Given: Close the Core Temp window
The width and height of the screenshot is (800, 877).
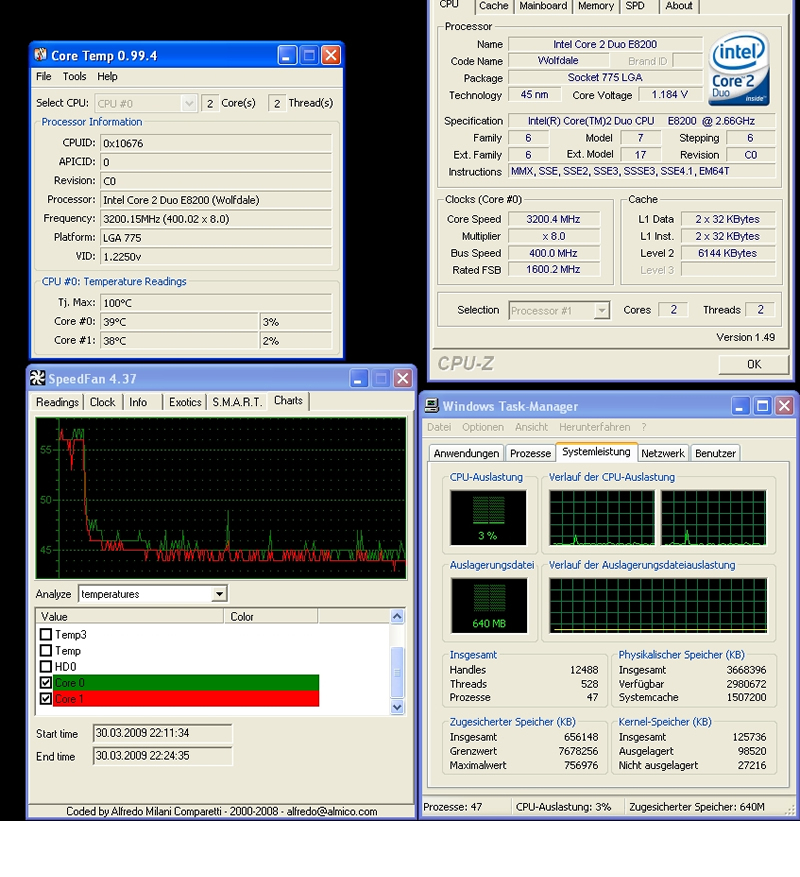Looking at the screenshot, I should coord(331,55).
